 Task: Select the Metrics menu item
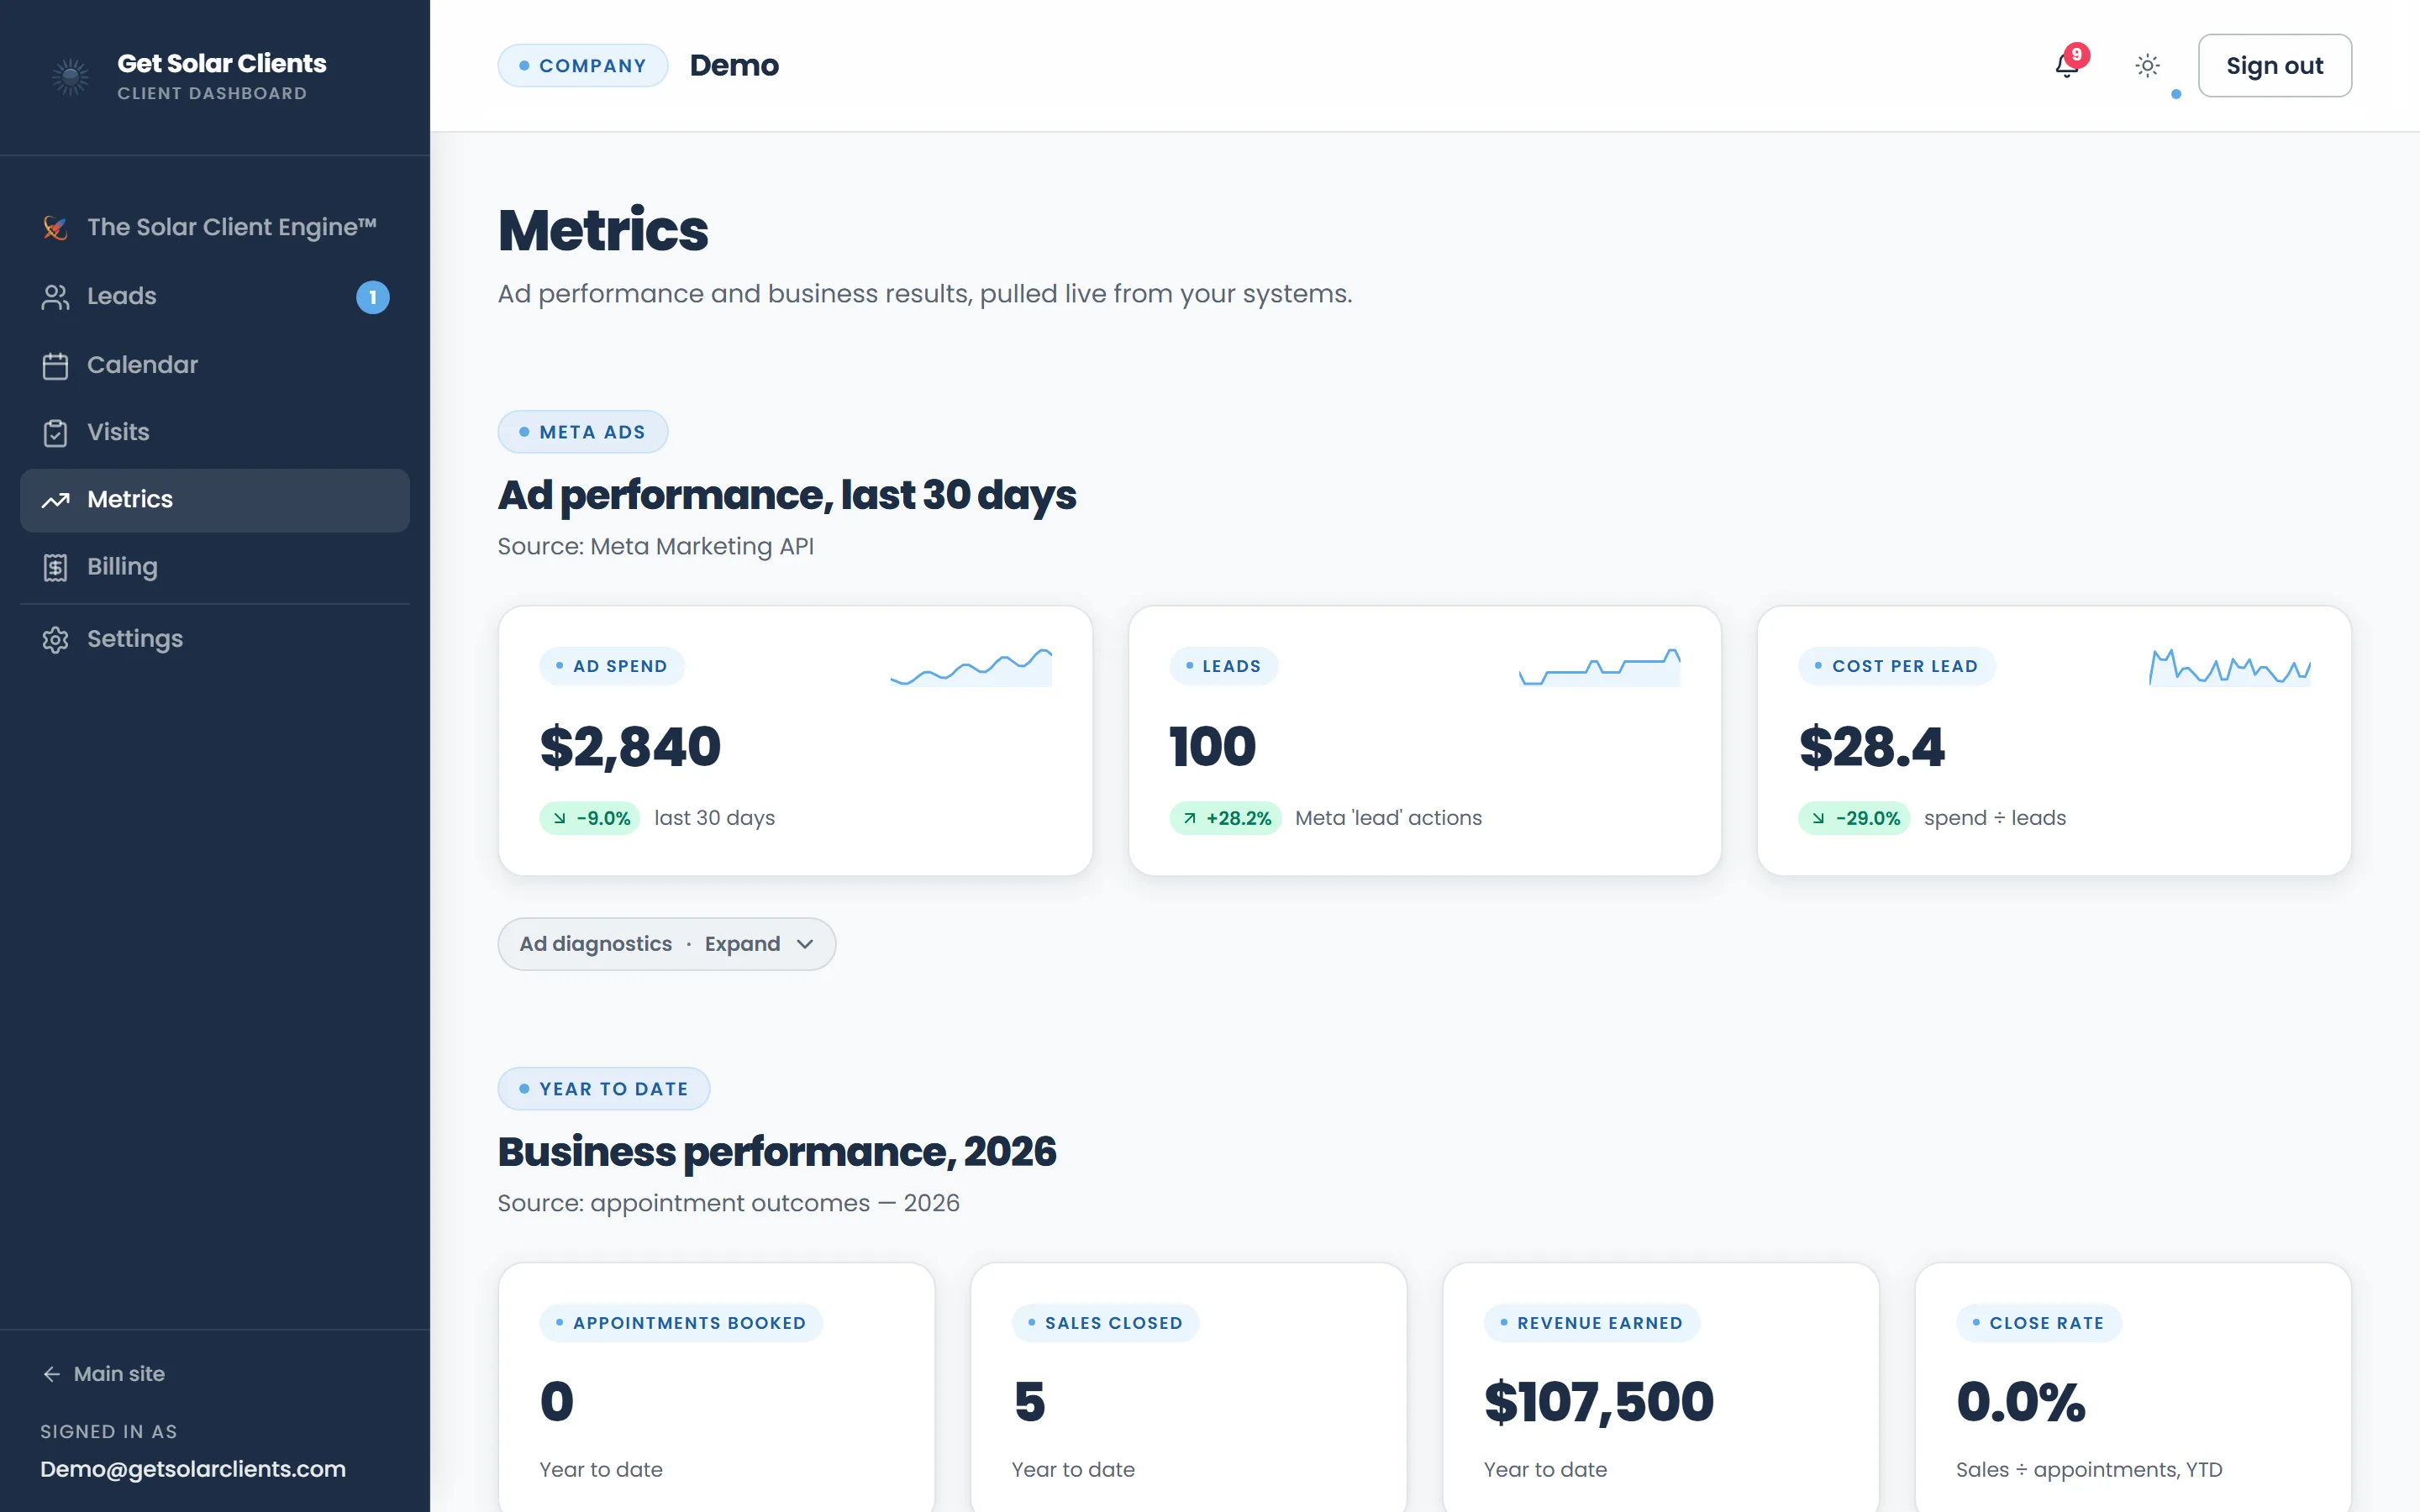coord(215,500)
